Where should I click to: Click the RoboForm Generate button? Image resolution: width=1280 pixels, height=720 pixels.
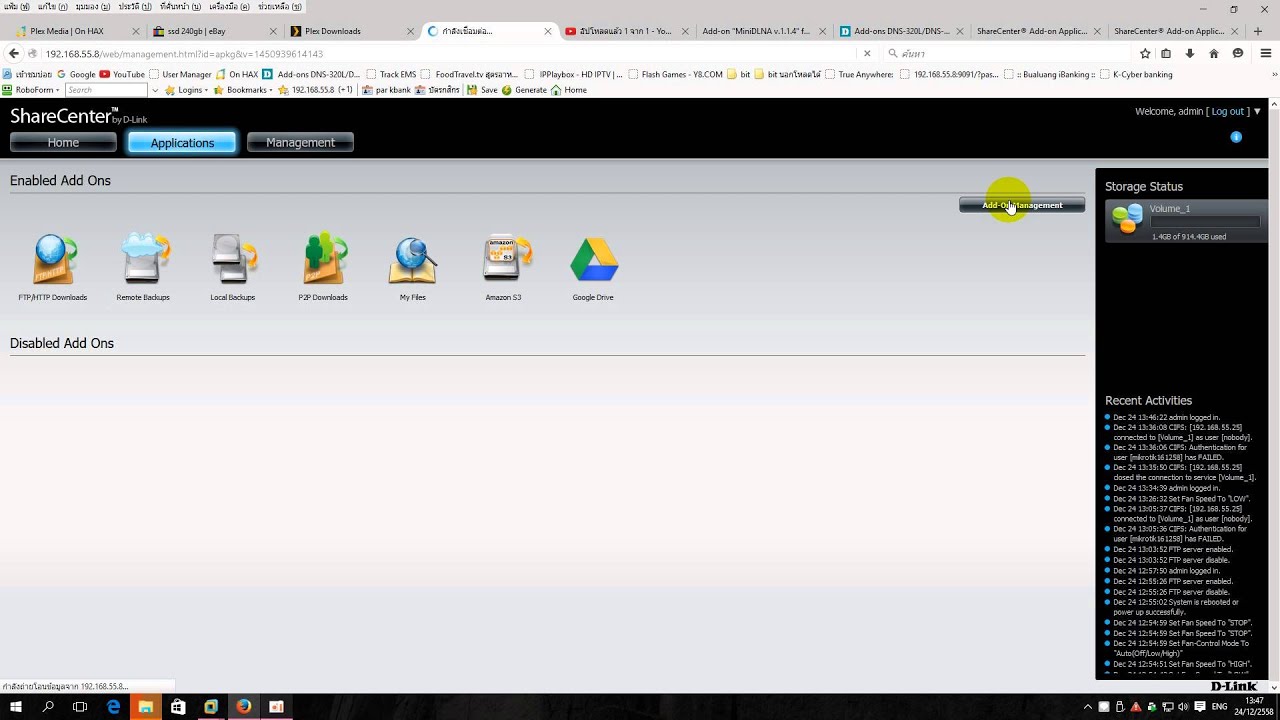[524, 90]
